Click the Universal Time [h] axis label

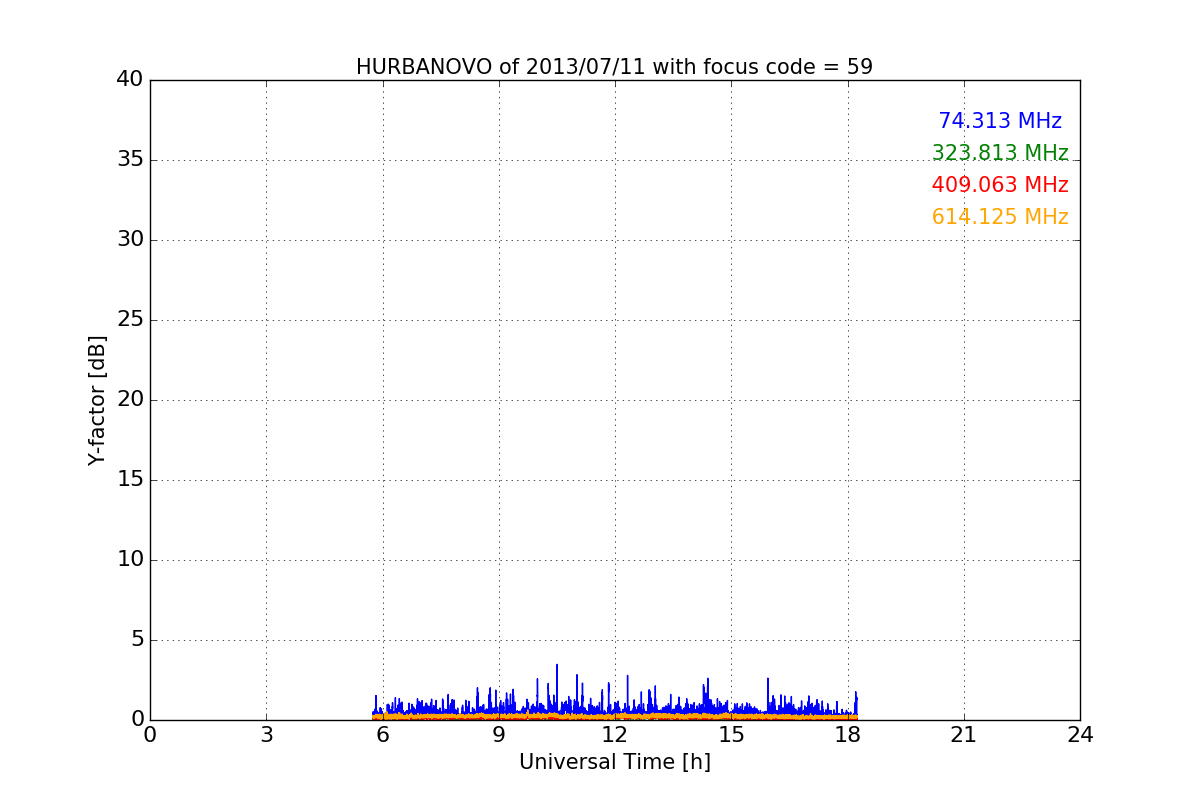point(614,762)
